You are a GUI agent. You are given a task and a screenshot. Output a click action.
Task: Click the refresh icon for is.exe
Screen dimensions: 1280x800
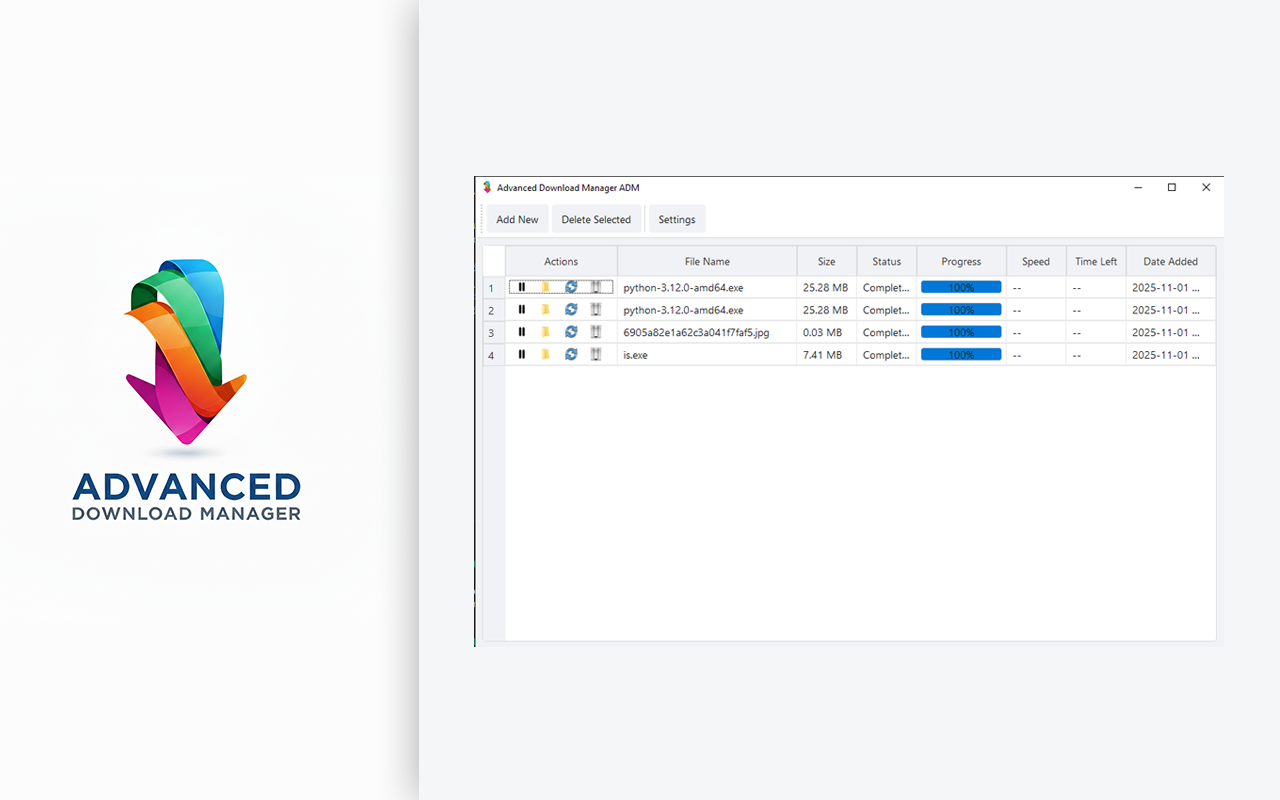pos(570,354)
